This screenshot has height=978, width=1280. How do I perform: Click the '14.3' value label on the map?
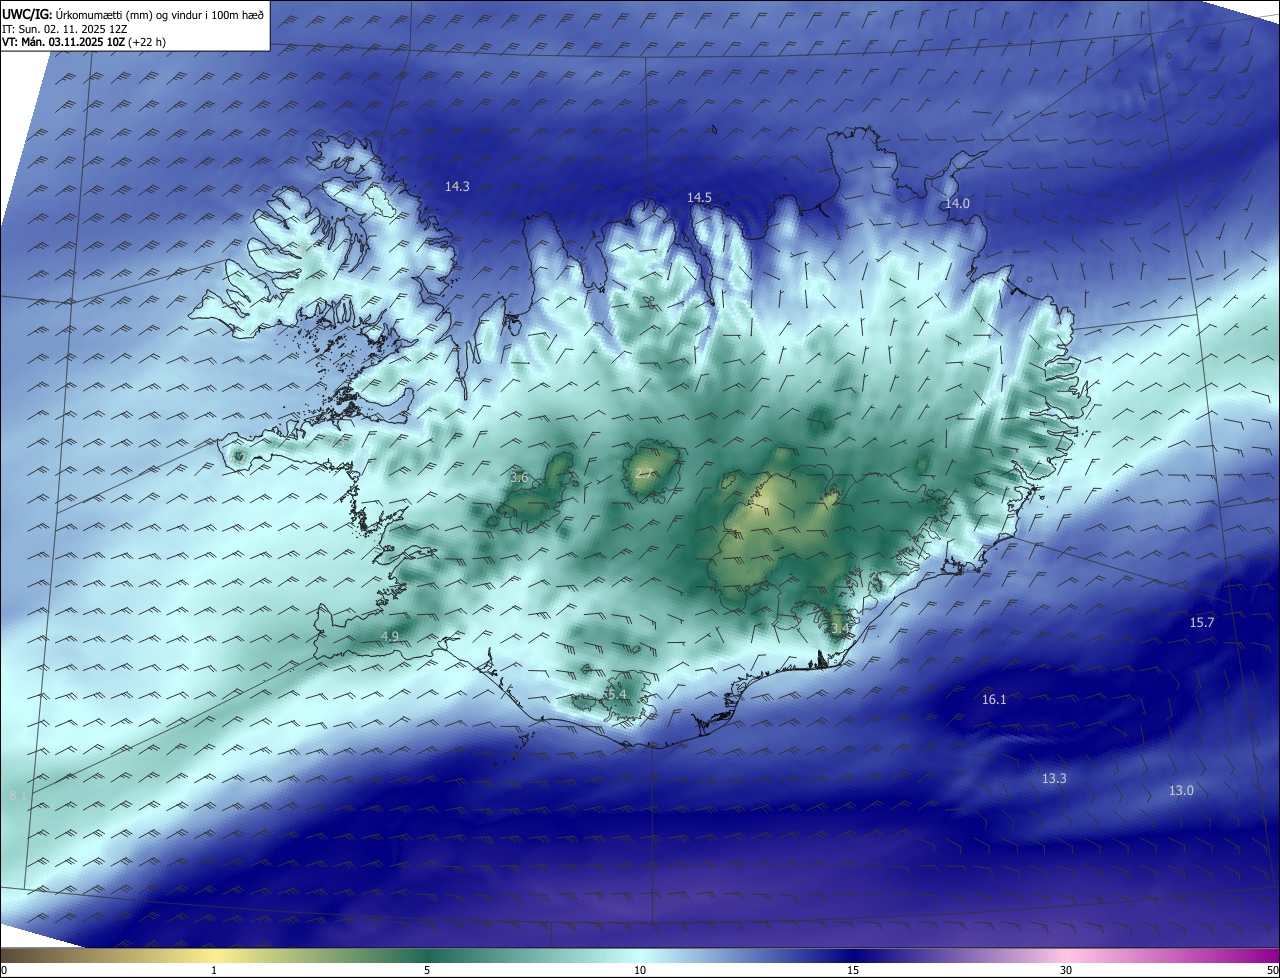click(x=457, y=186)
